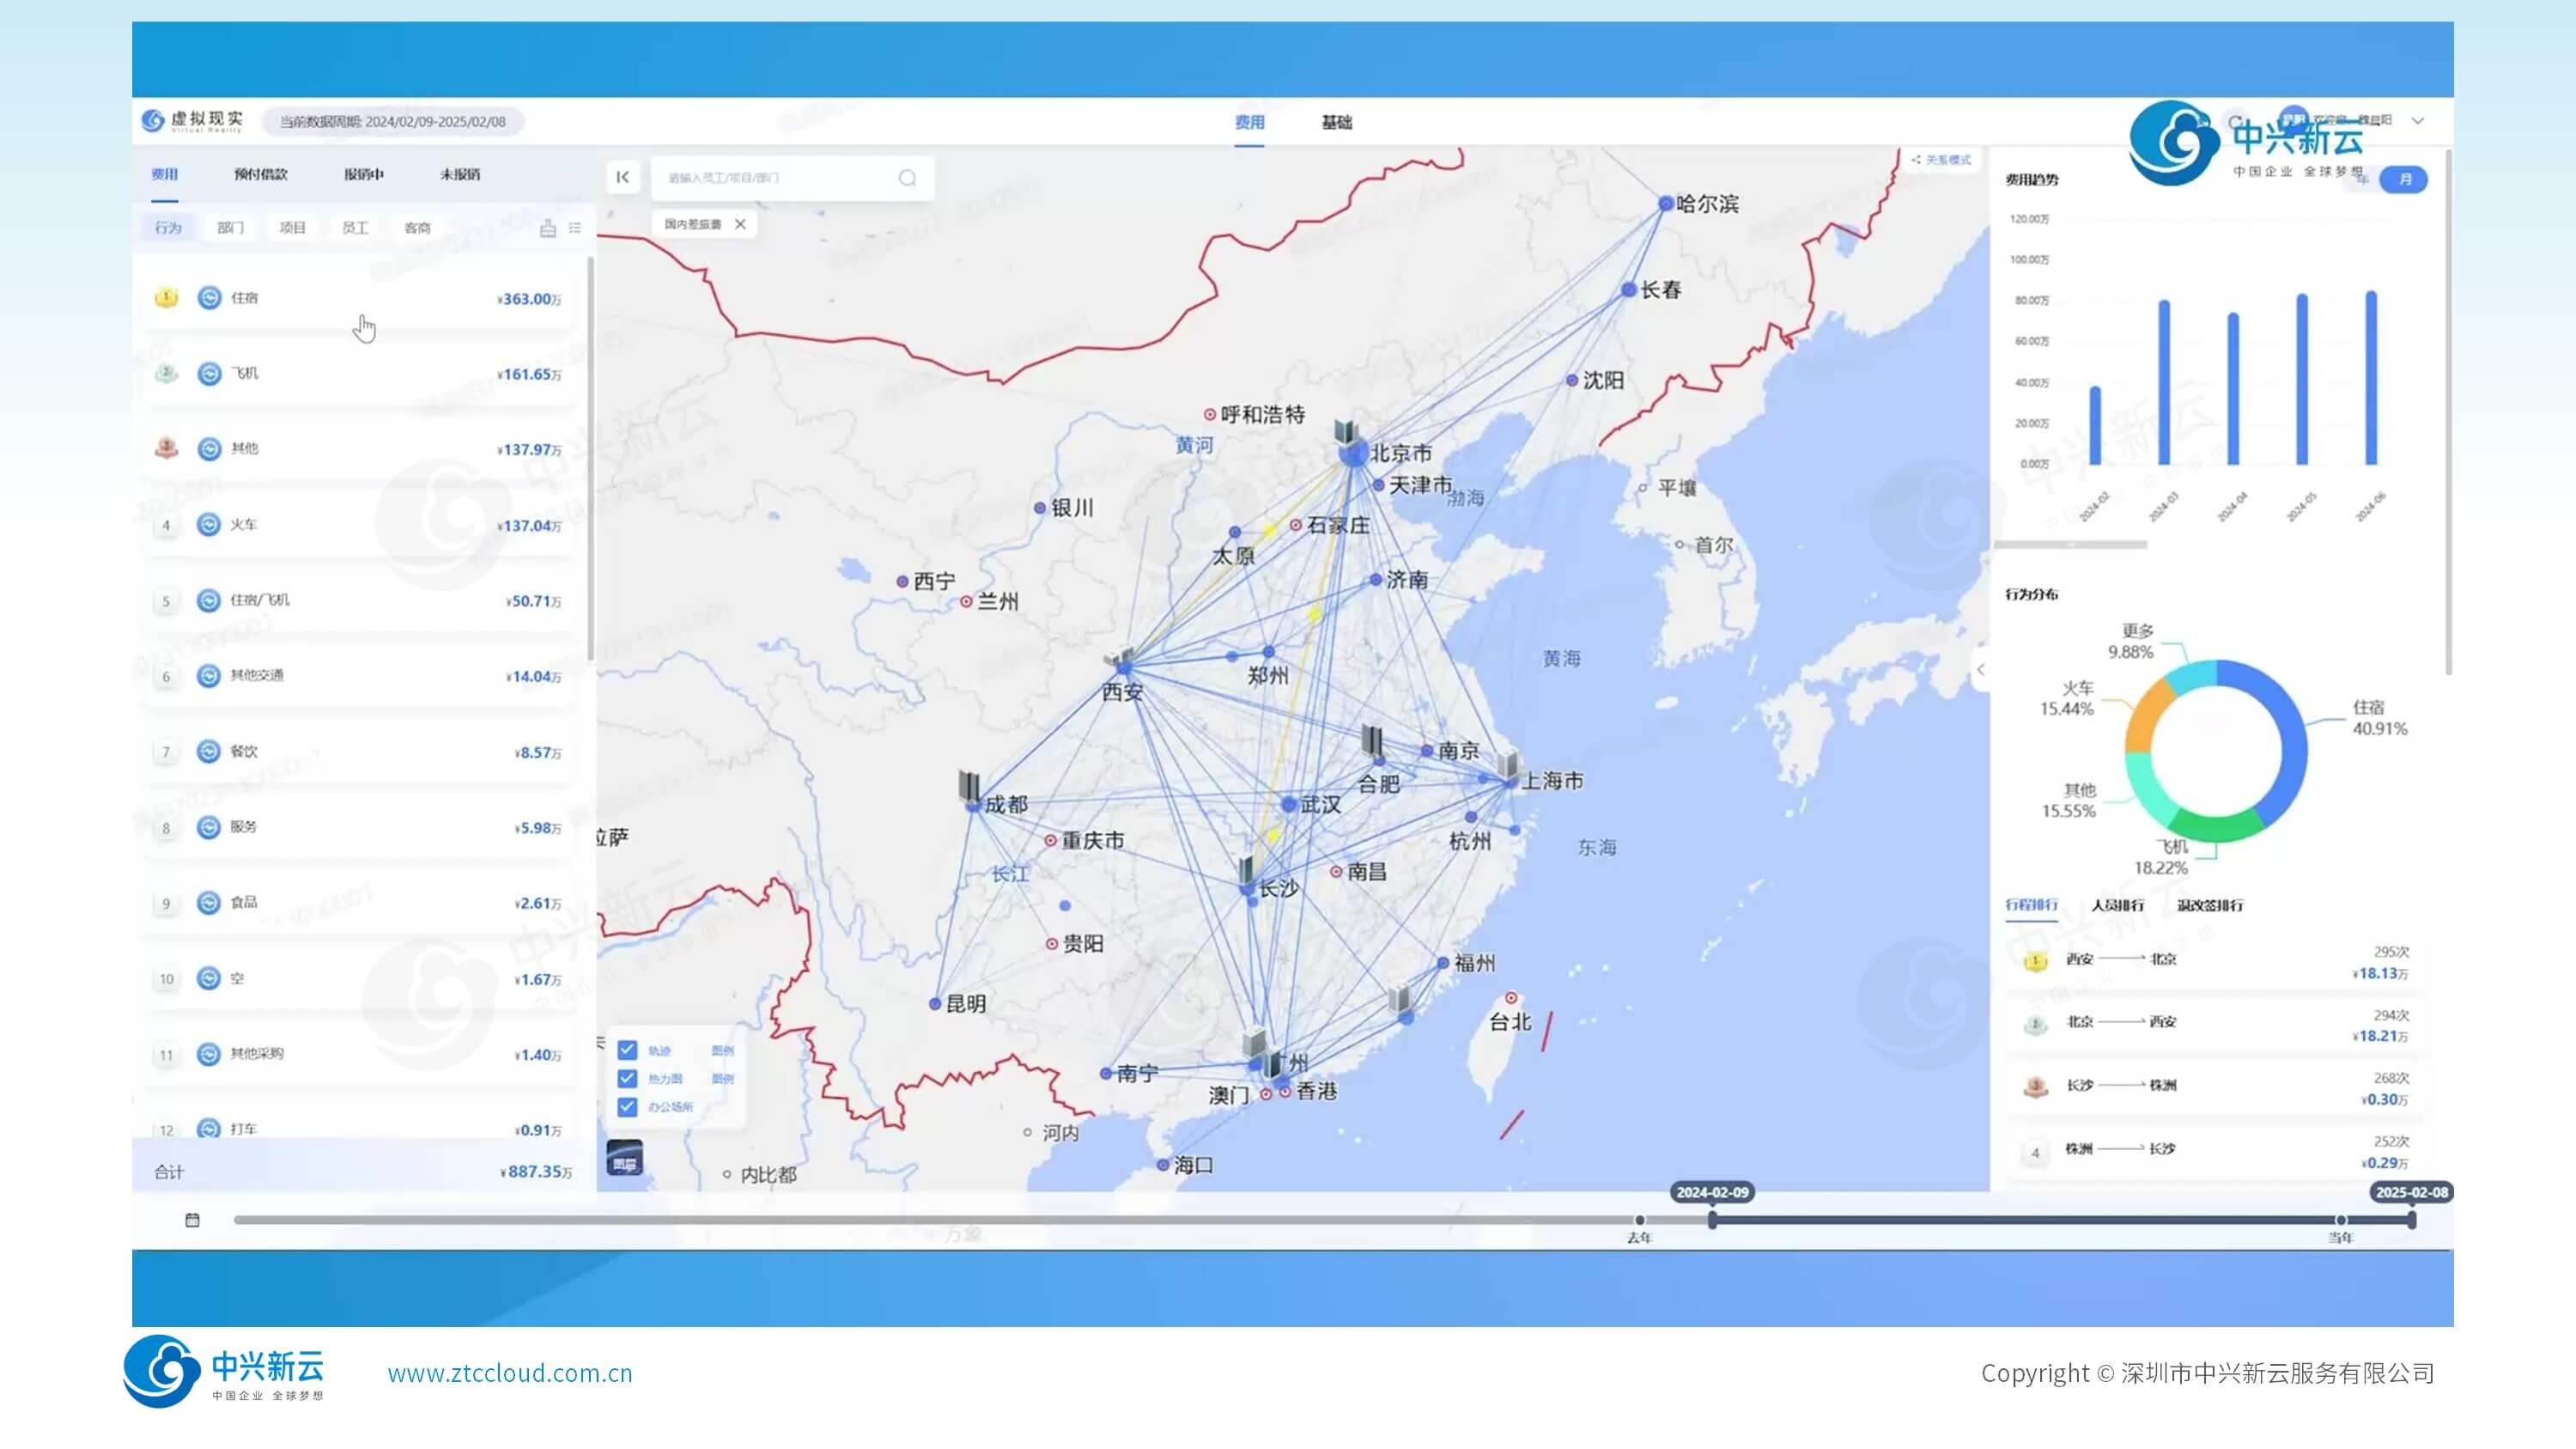The height and width of the screenshot is (1449, 2576).
Task: Click the 去年 timeline marker
Action: 1639,1220
